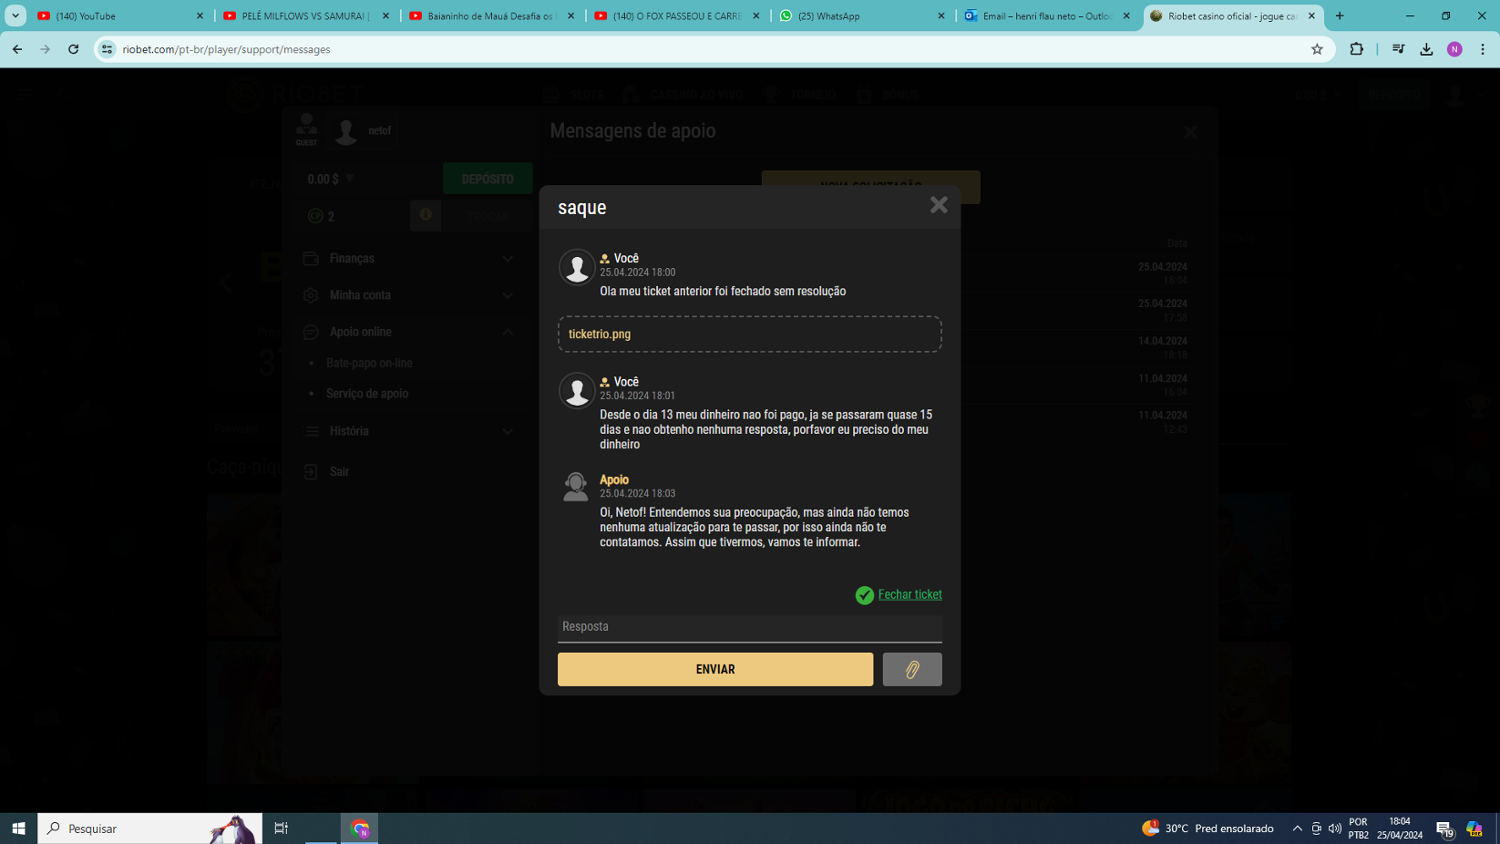Open the Chrome extensions puzzle icon

coord(1356,49)
